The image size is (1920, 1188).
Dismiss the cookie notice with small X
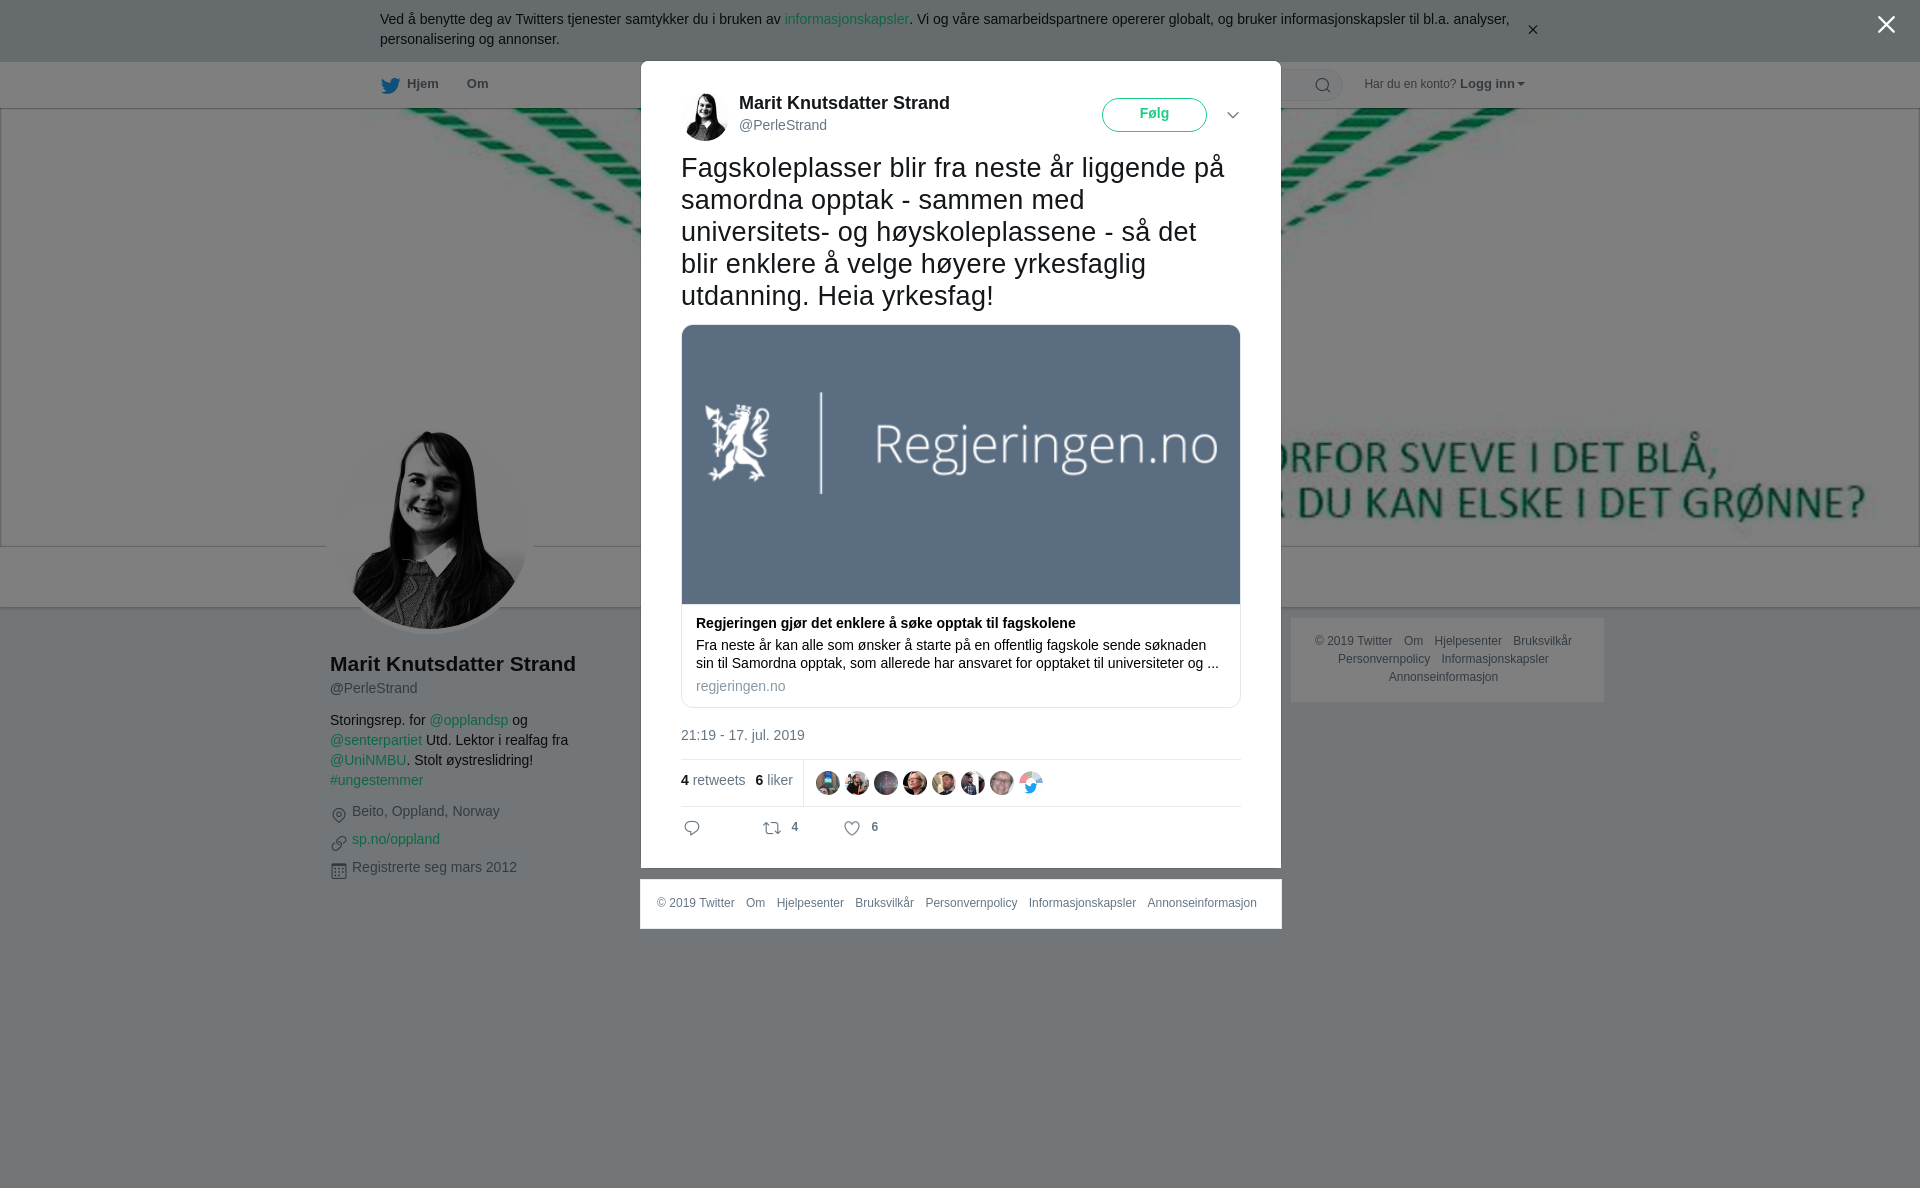point(1532,30)
